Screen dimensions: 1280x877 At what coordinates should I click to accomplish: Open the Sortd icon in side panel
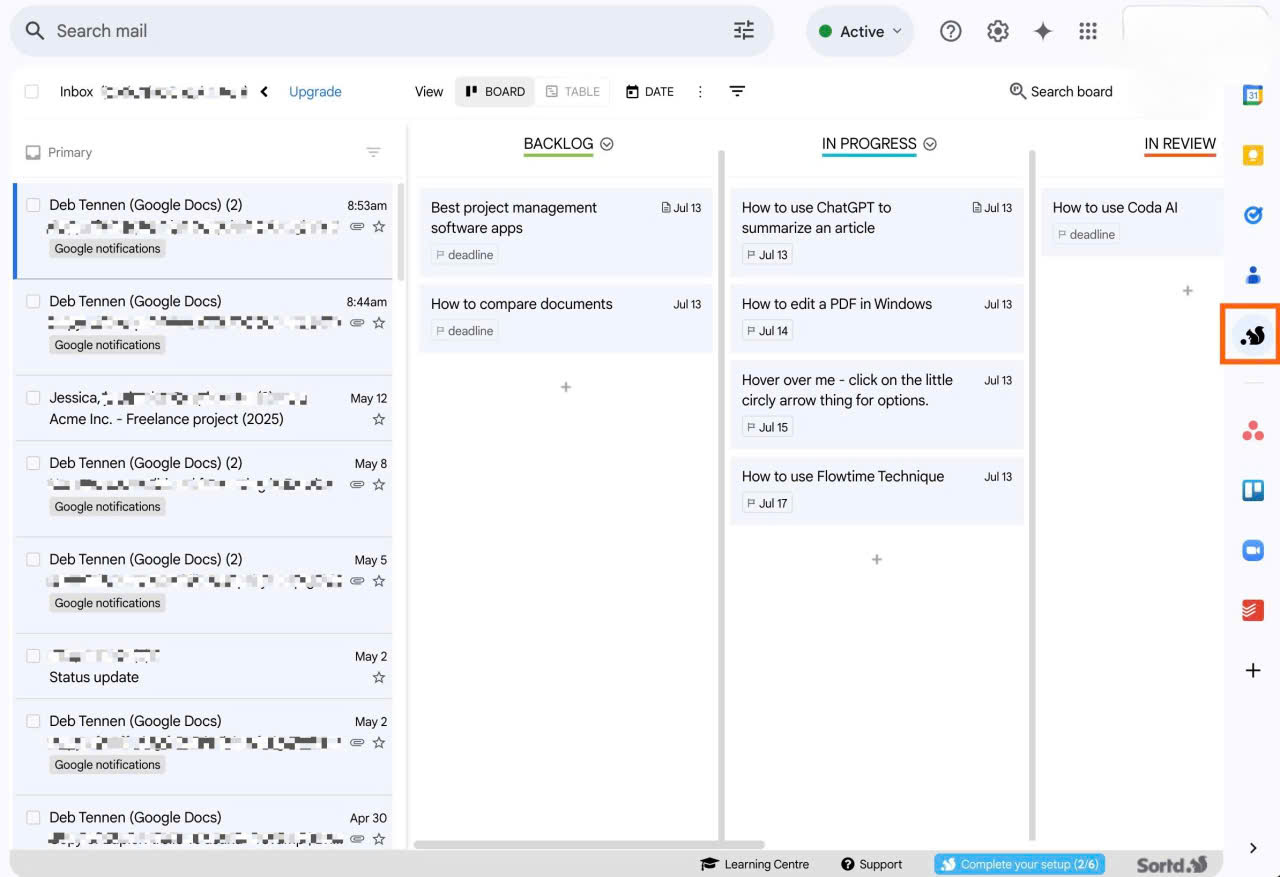coord(1252,336)
